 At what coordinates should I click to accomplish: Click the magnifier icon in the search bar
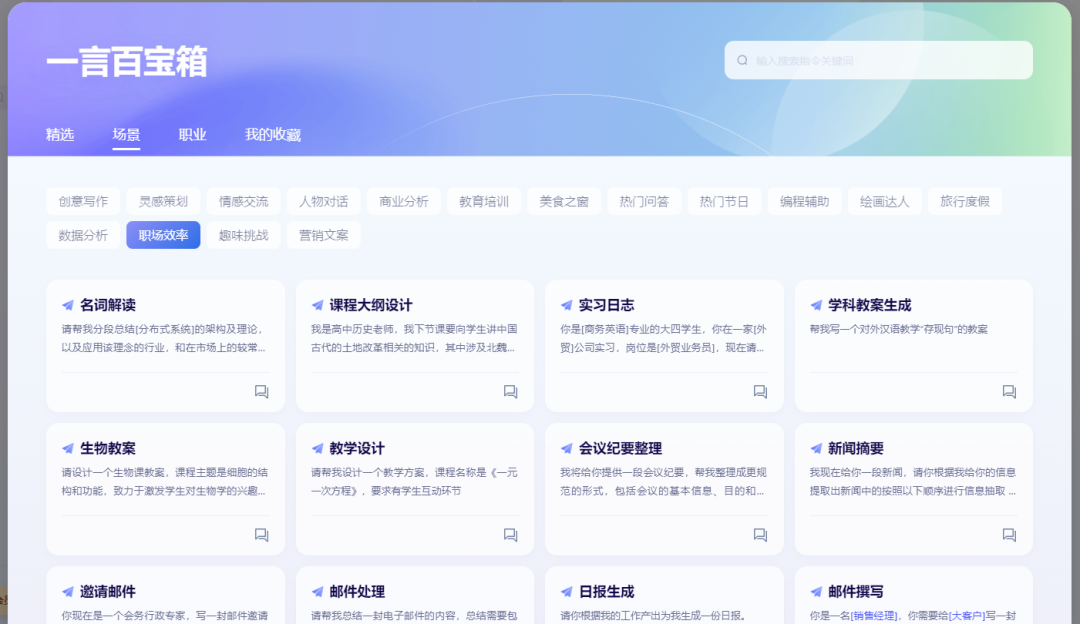(741, 60)
